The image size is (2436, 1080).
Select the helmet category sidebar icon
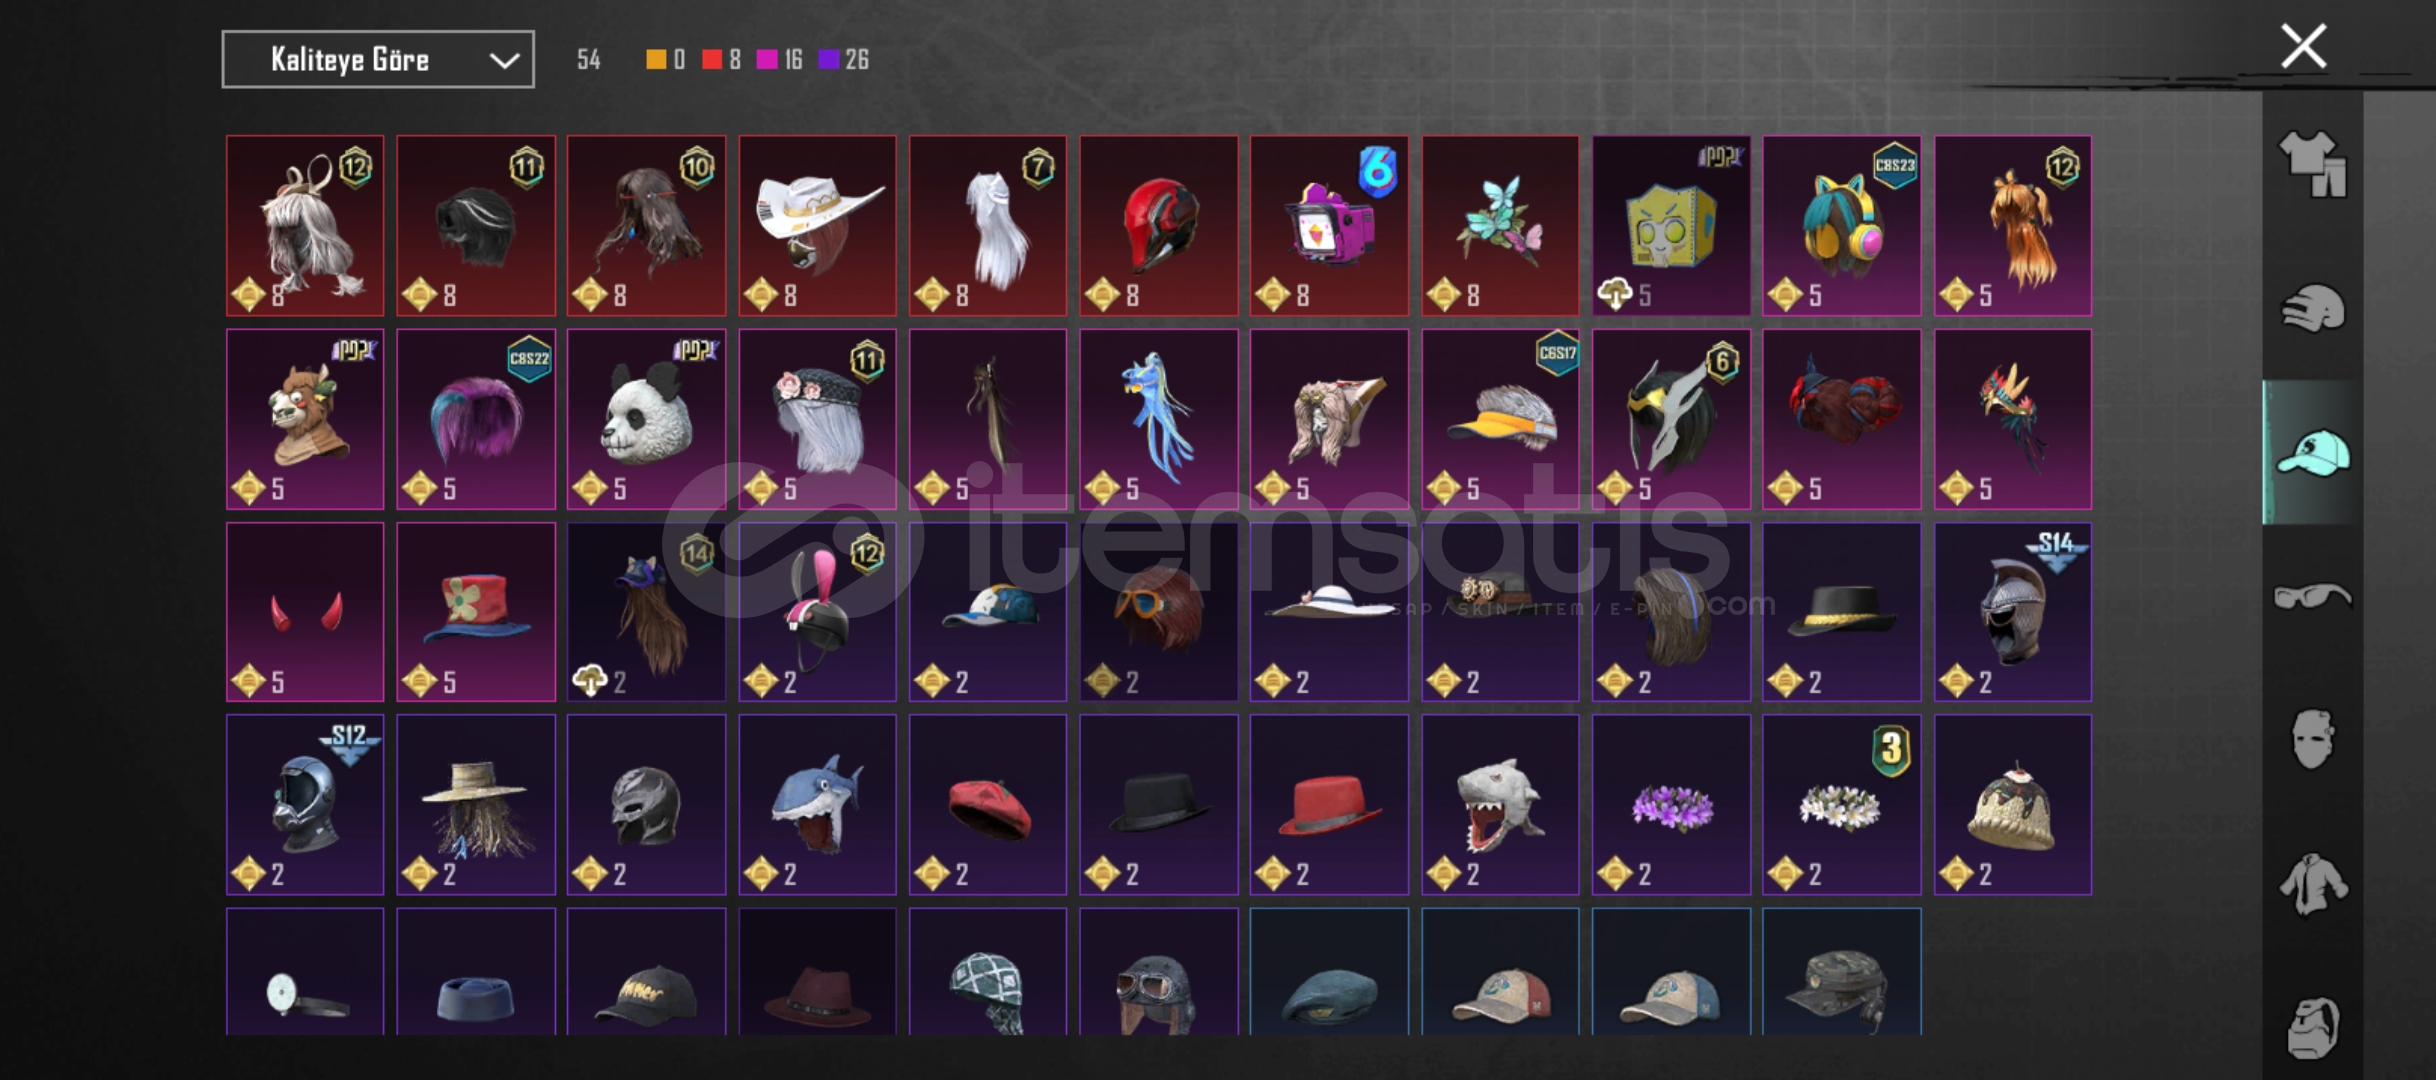coord(2313,309)
